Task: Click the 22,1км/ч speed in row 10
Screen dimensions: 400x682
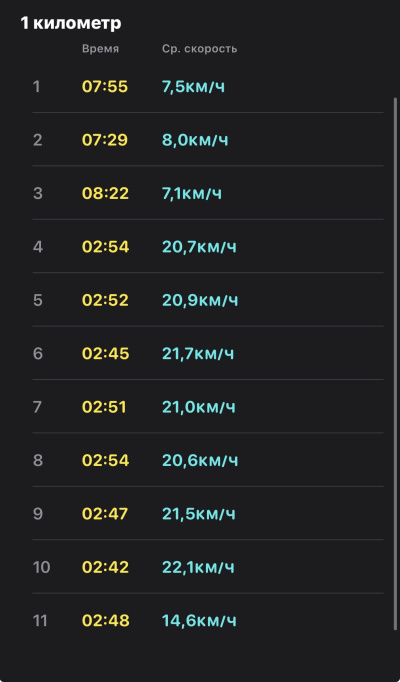Action: point(198,567)
